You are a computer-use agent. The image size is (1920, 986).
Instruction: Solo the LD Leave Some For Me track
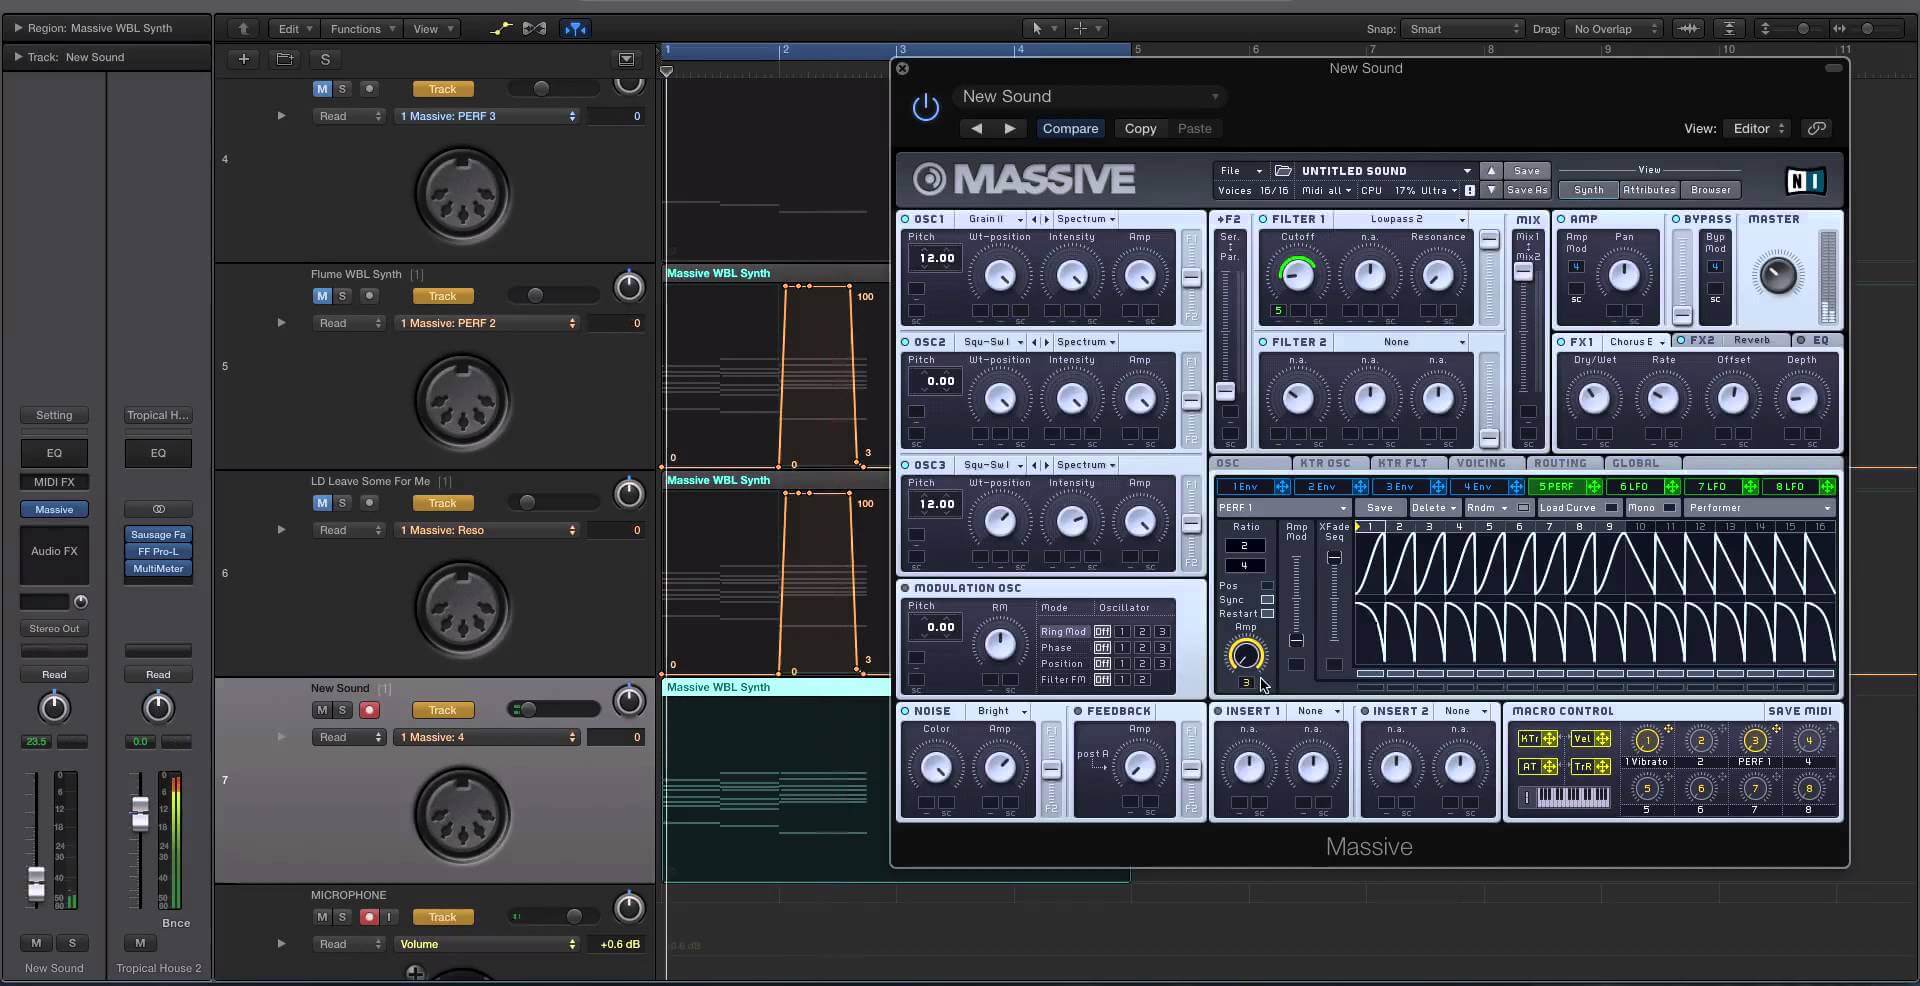click(342, 503)
